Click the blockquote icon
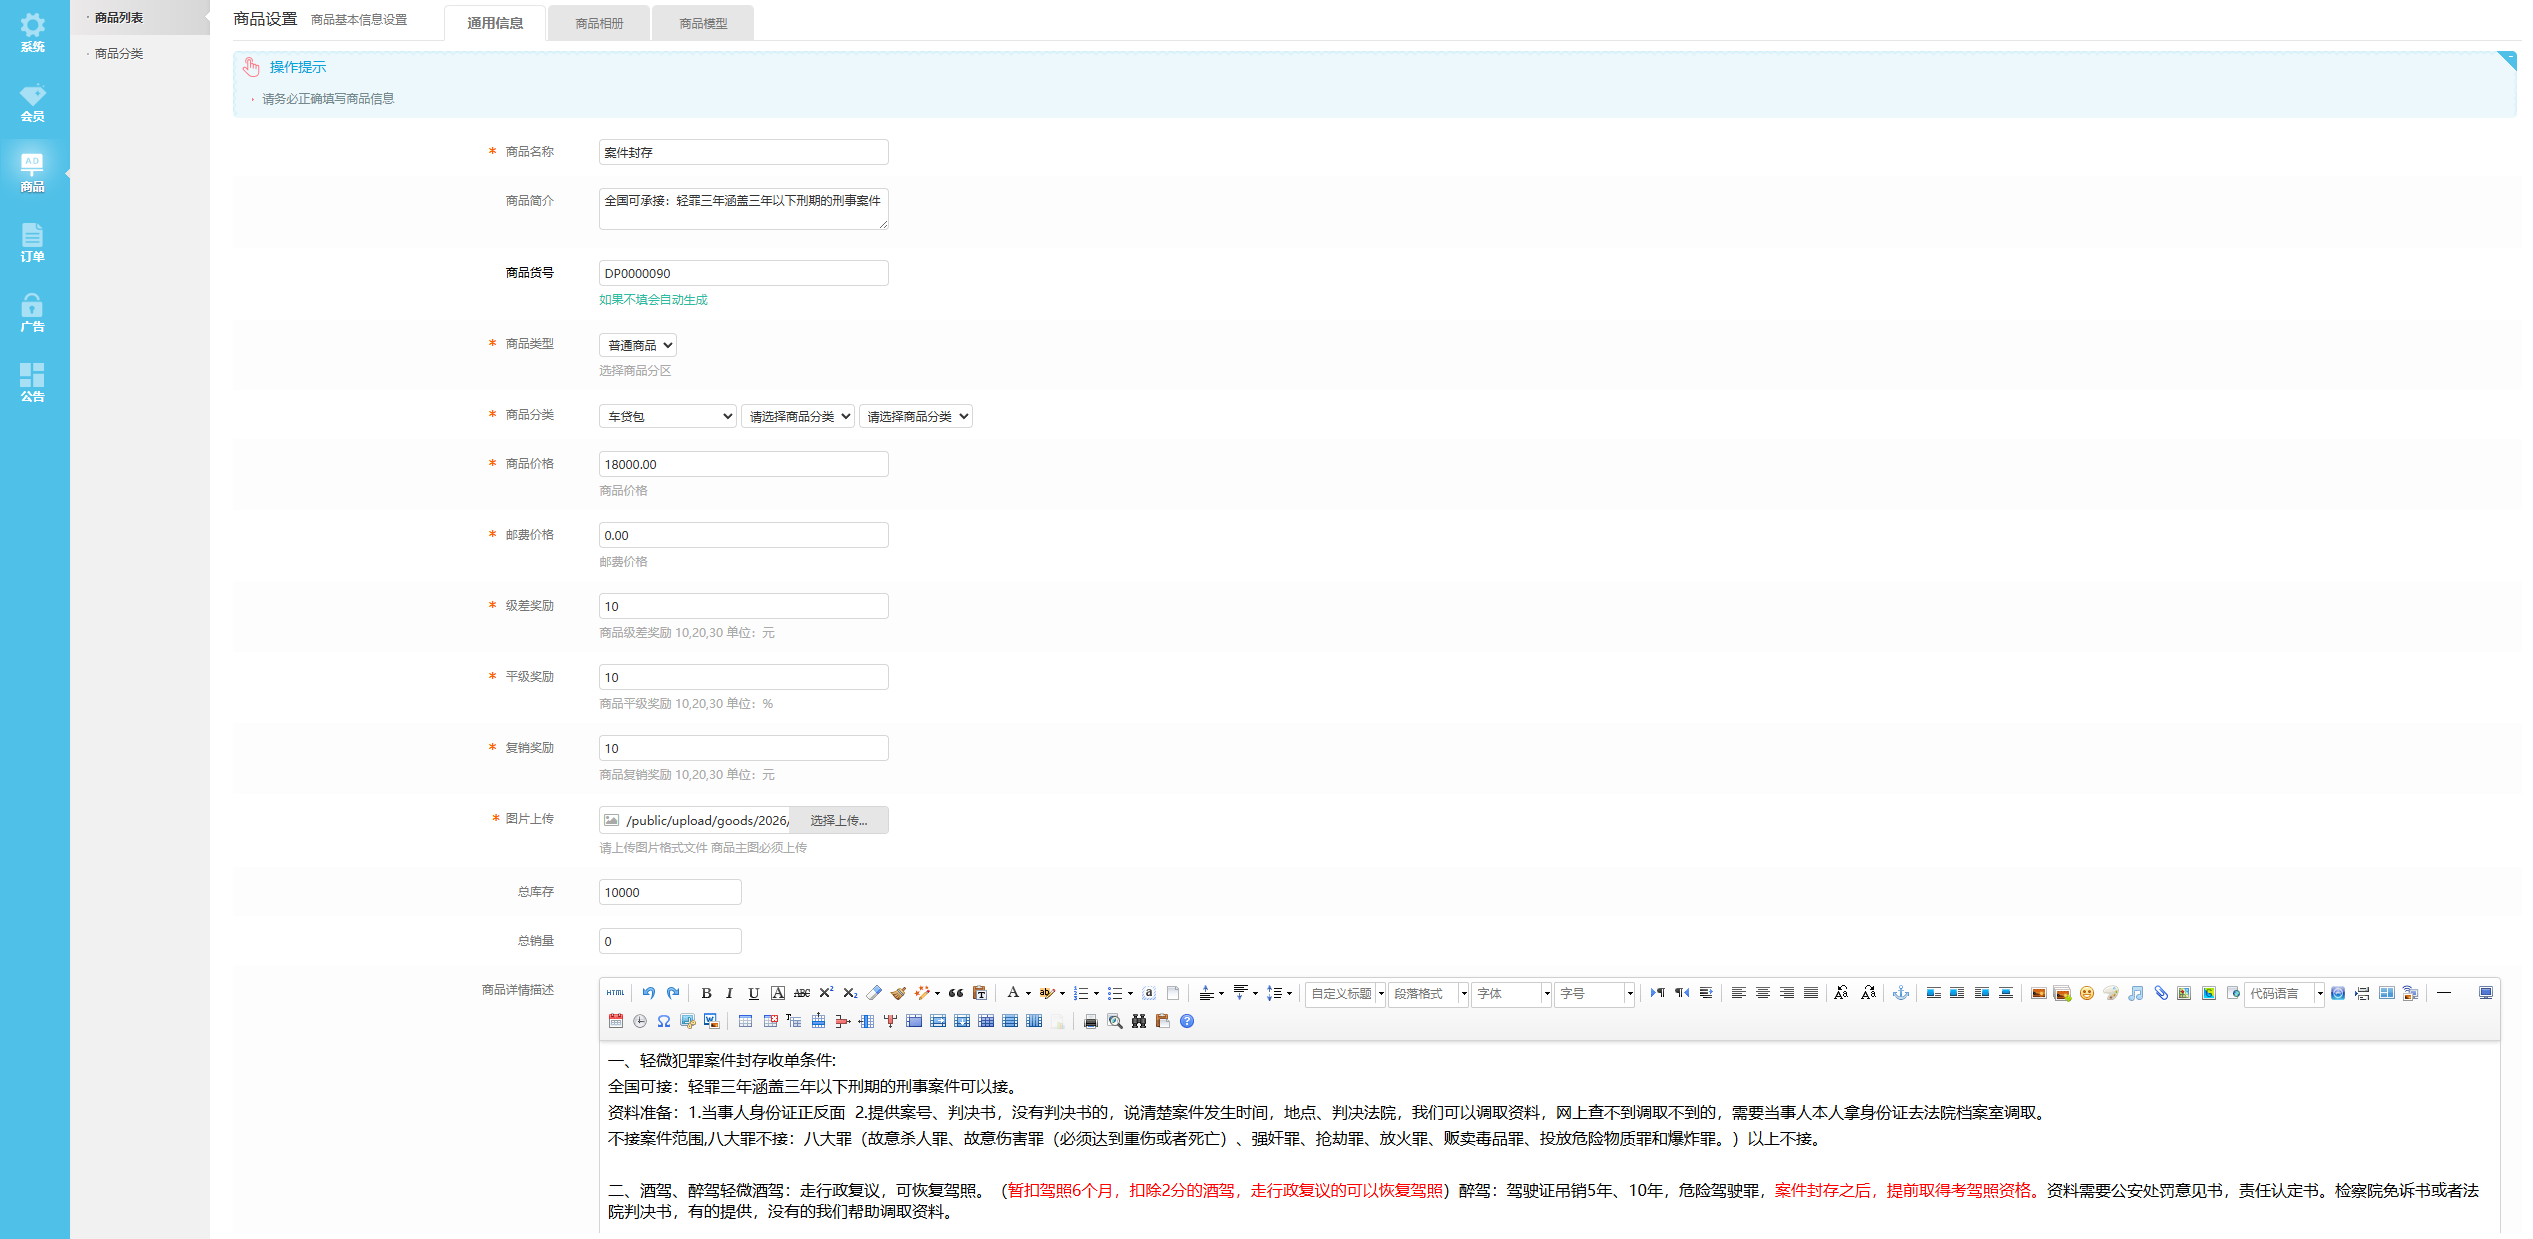The width and height of the screenshot is (2533, 1239). click(956, 993)
